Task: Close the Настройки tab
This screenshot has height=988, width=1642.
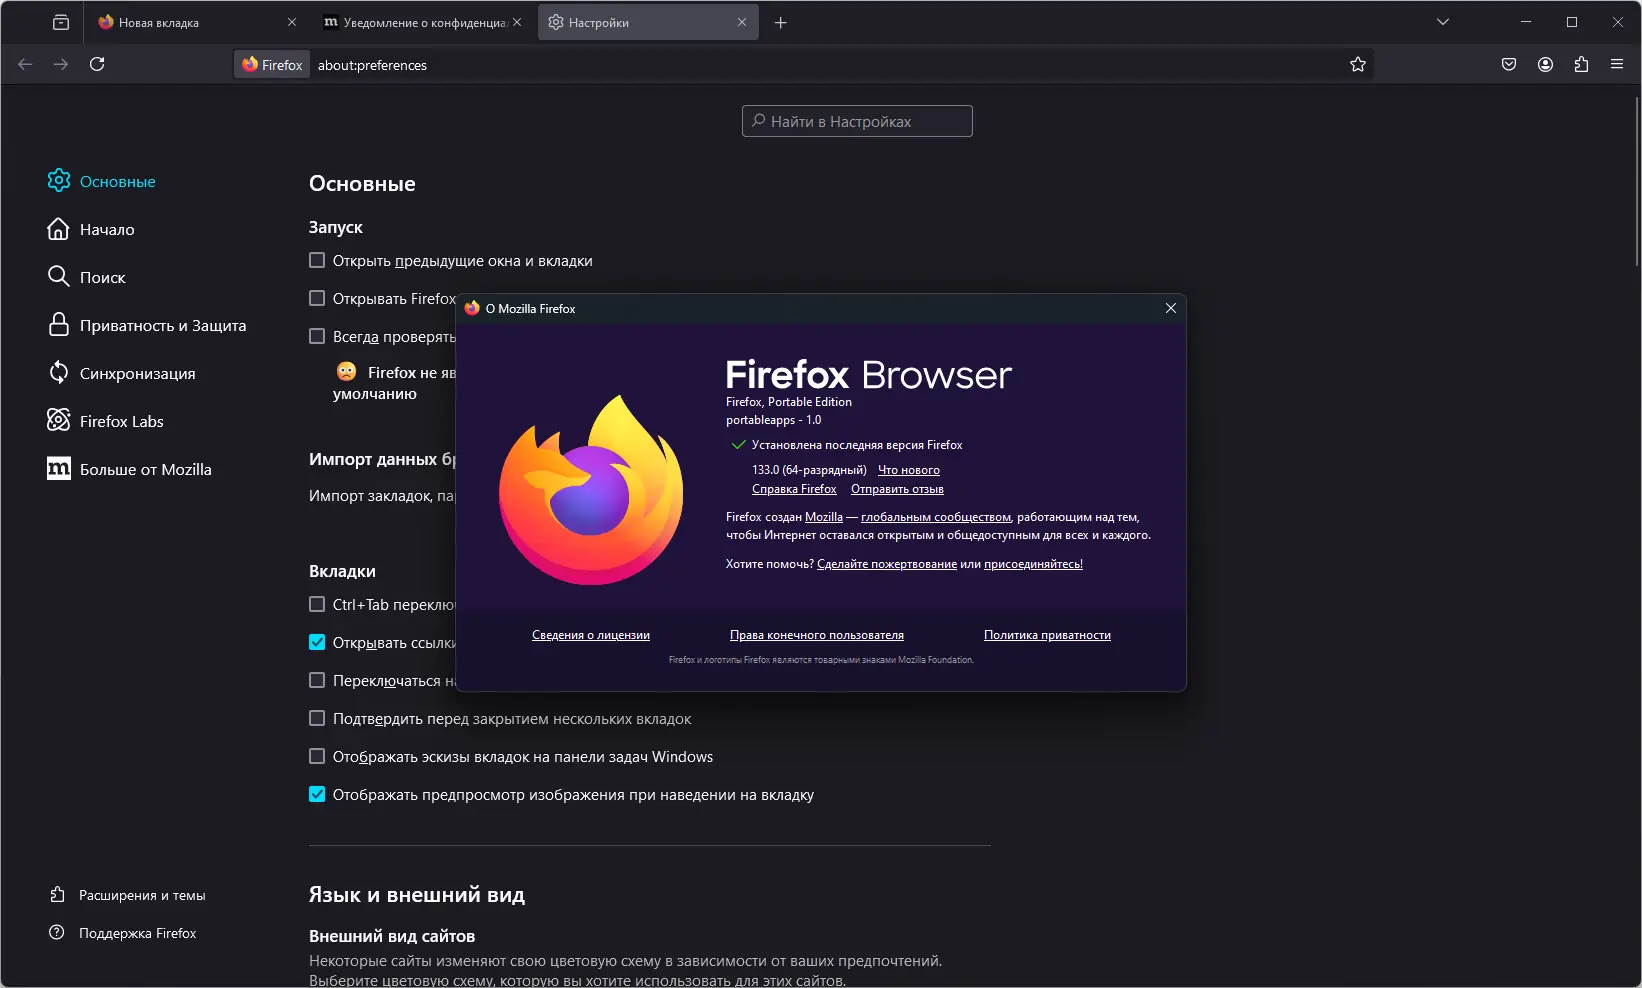Action: coord(742,22)
